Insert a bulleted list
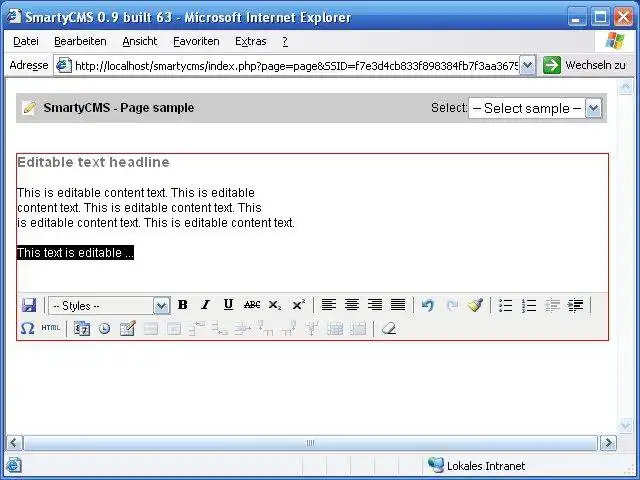Screen dimensions: 640x480 pos(505,304)
